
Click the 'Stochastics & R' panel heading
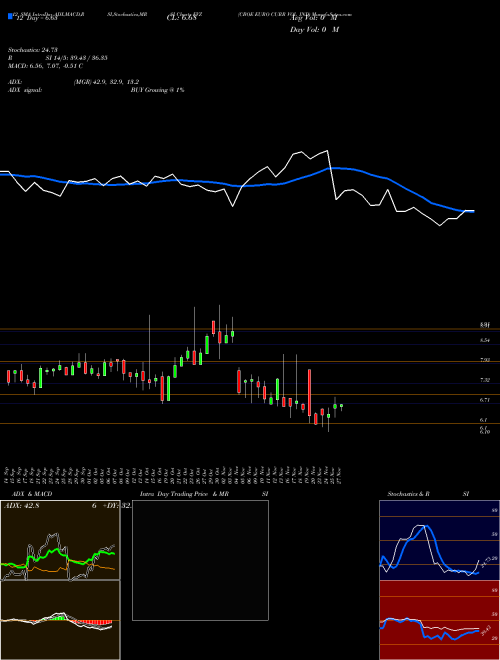coord(408,494)
